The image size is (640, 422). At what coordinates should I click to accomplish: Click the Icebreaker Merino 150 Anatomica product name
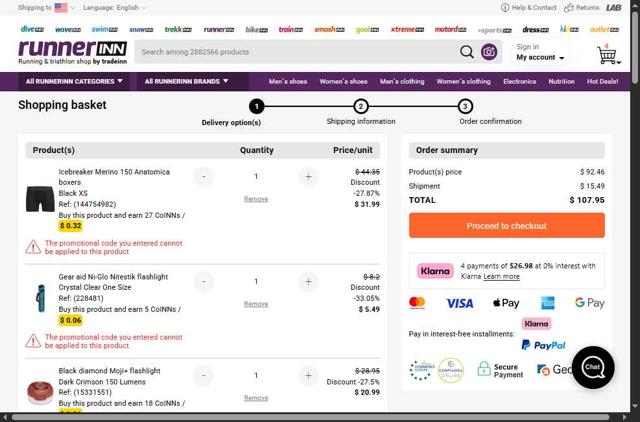pyautogui.click(x=114, y=177)
